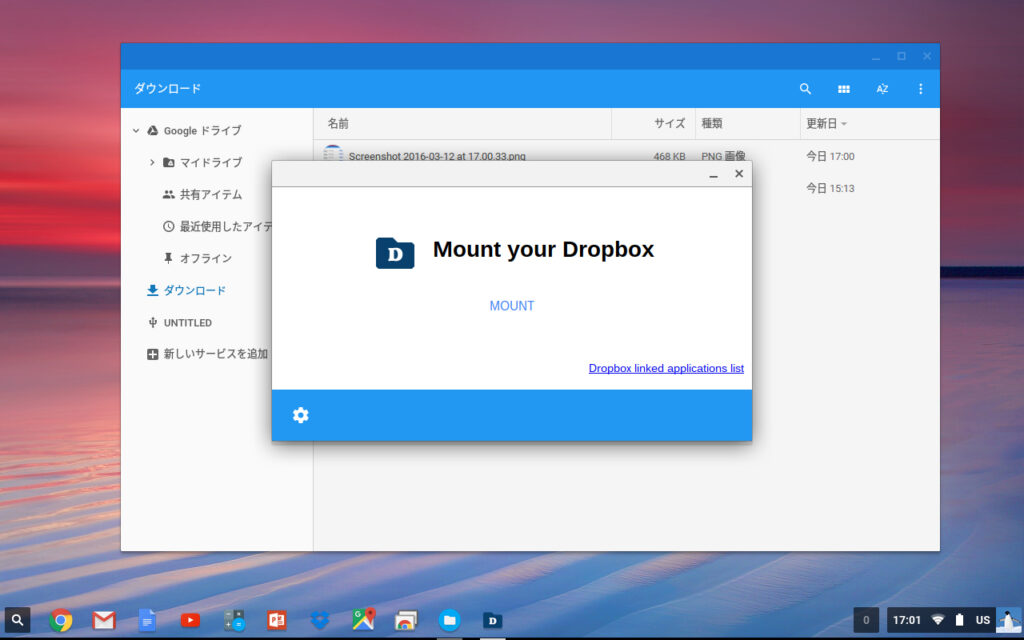
Task: Click the Dropbox folder logo beside the heading
Action: coord(395,253)
